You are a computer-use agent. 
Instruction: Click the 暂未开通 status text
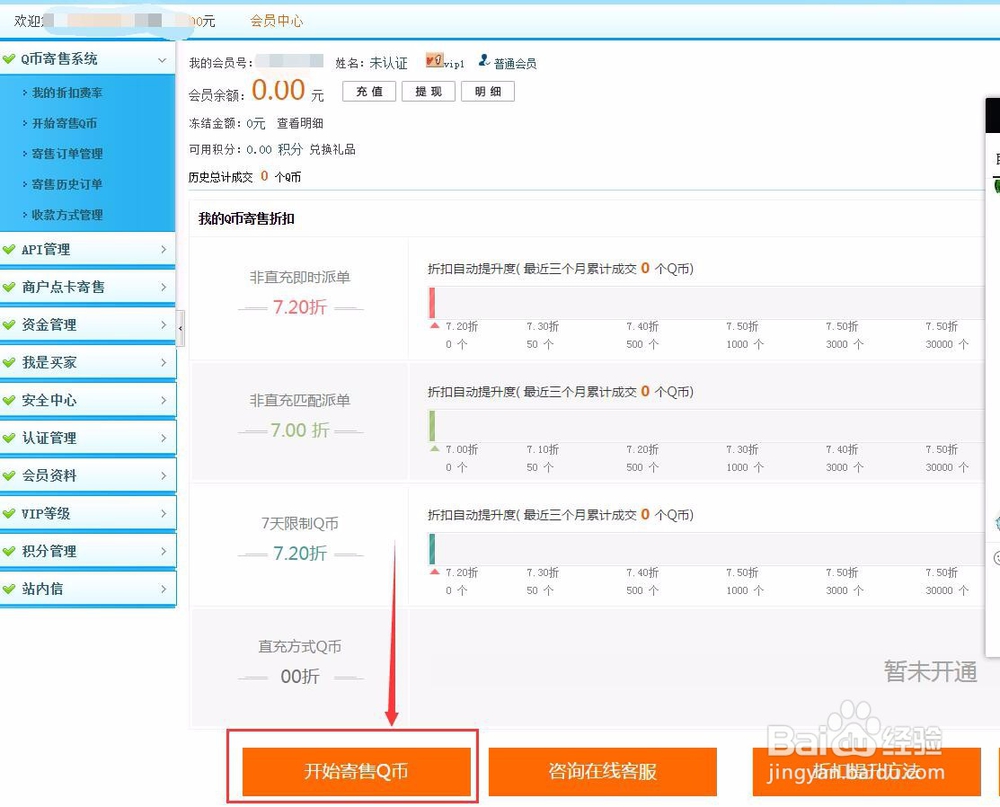click(930, 672)
